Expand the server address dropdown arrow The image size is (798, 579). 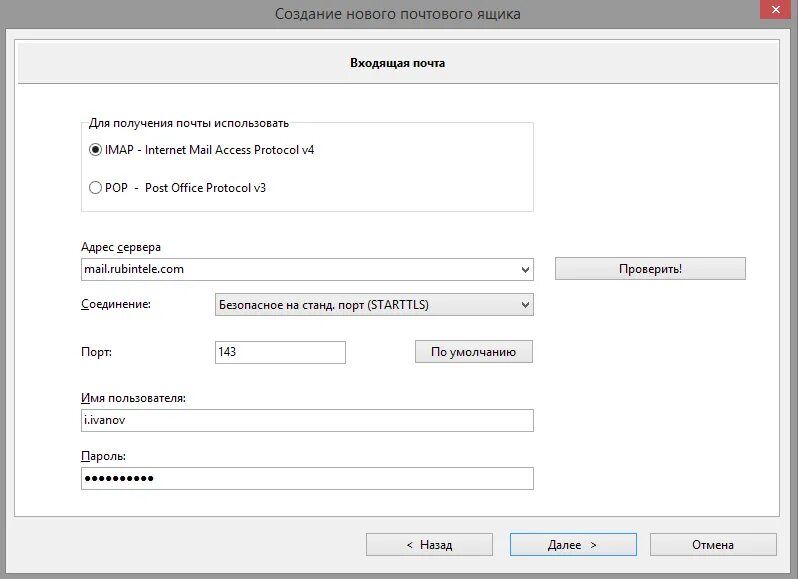[x=526, y=269]
